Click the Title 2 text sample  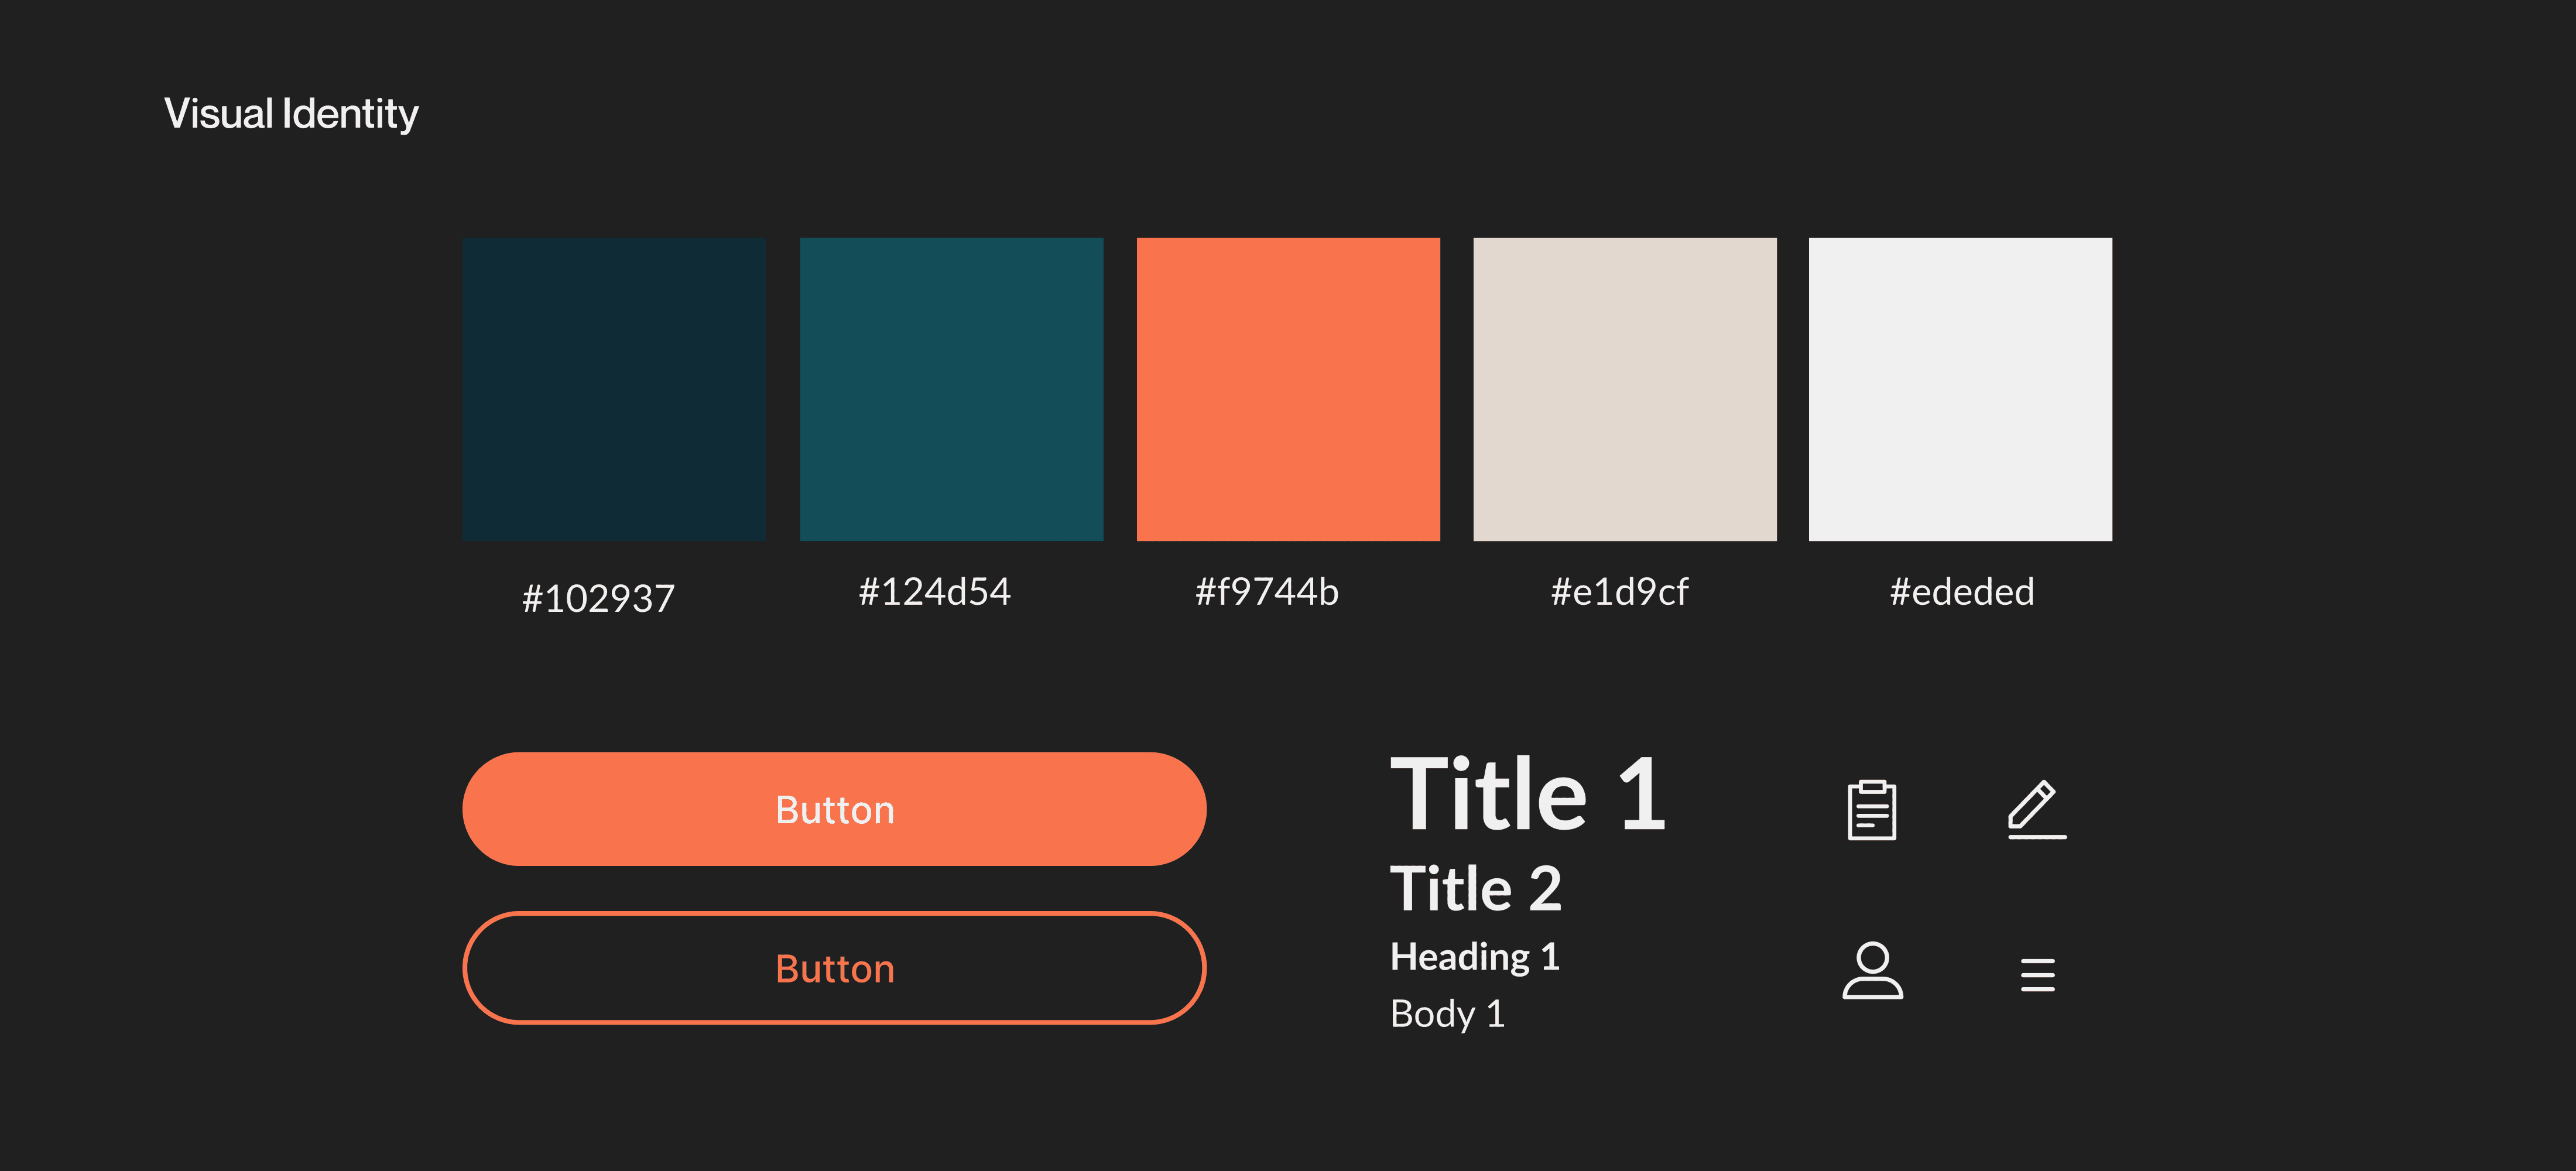1475,888
